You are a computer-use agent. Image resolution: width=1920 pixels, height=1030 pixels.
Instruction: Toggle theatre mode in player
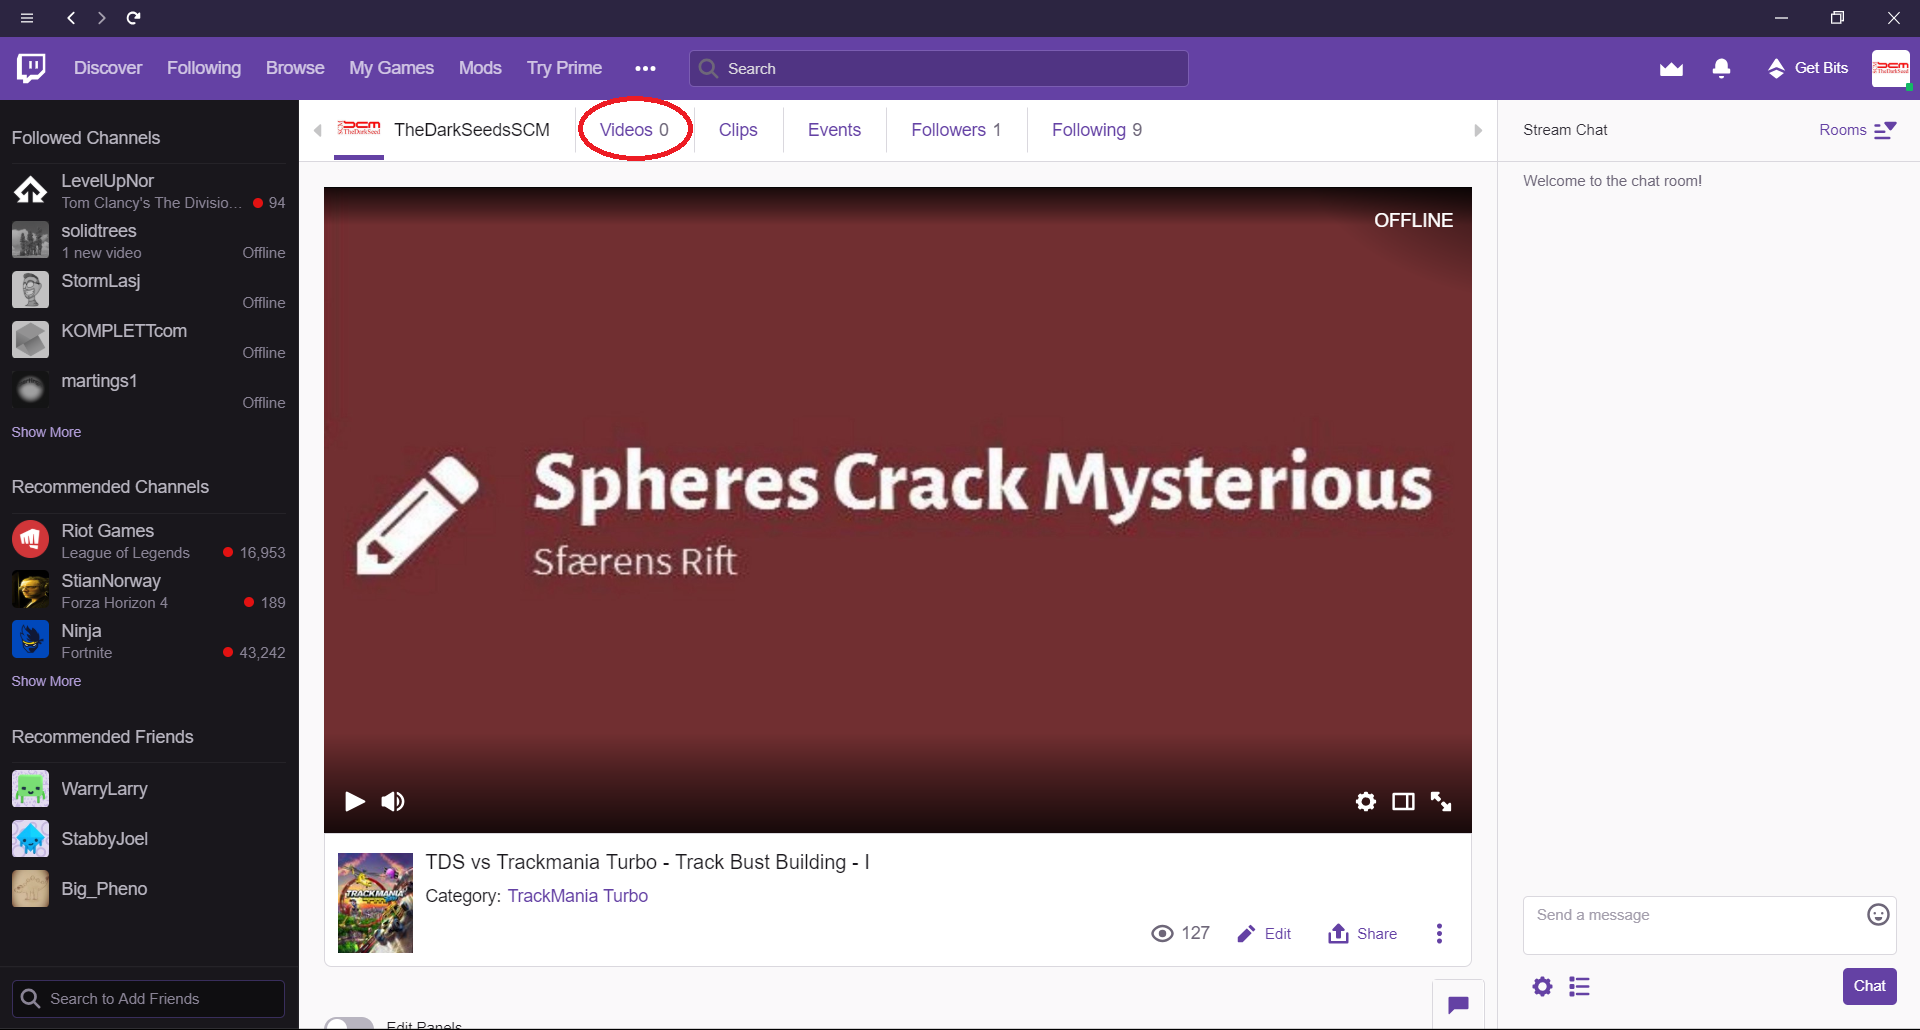[1403, 801]
